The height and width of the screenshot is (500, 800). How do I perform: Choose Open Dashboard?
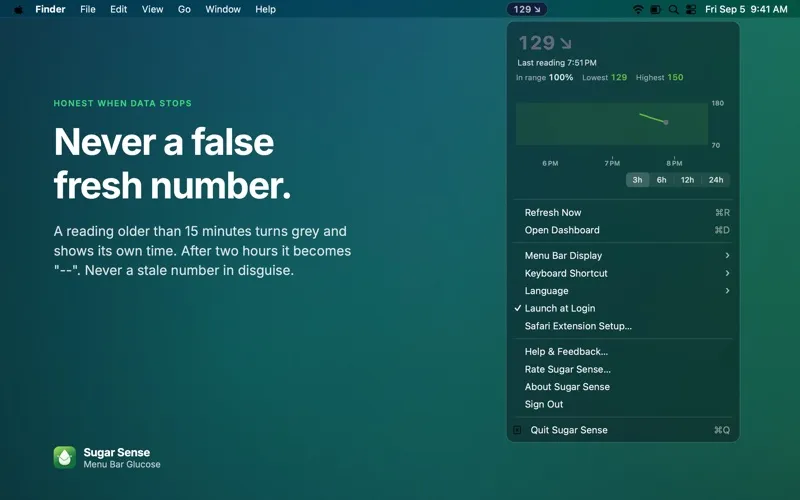point(623,230)
